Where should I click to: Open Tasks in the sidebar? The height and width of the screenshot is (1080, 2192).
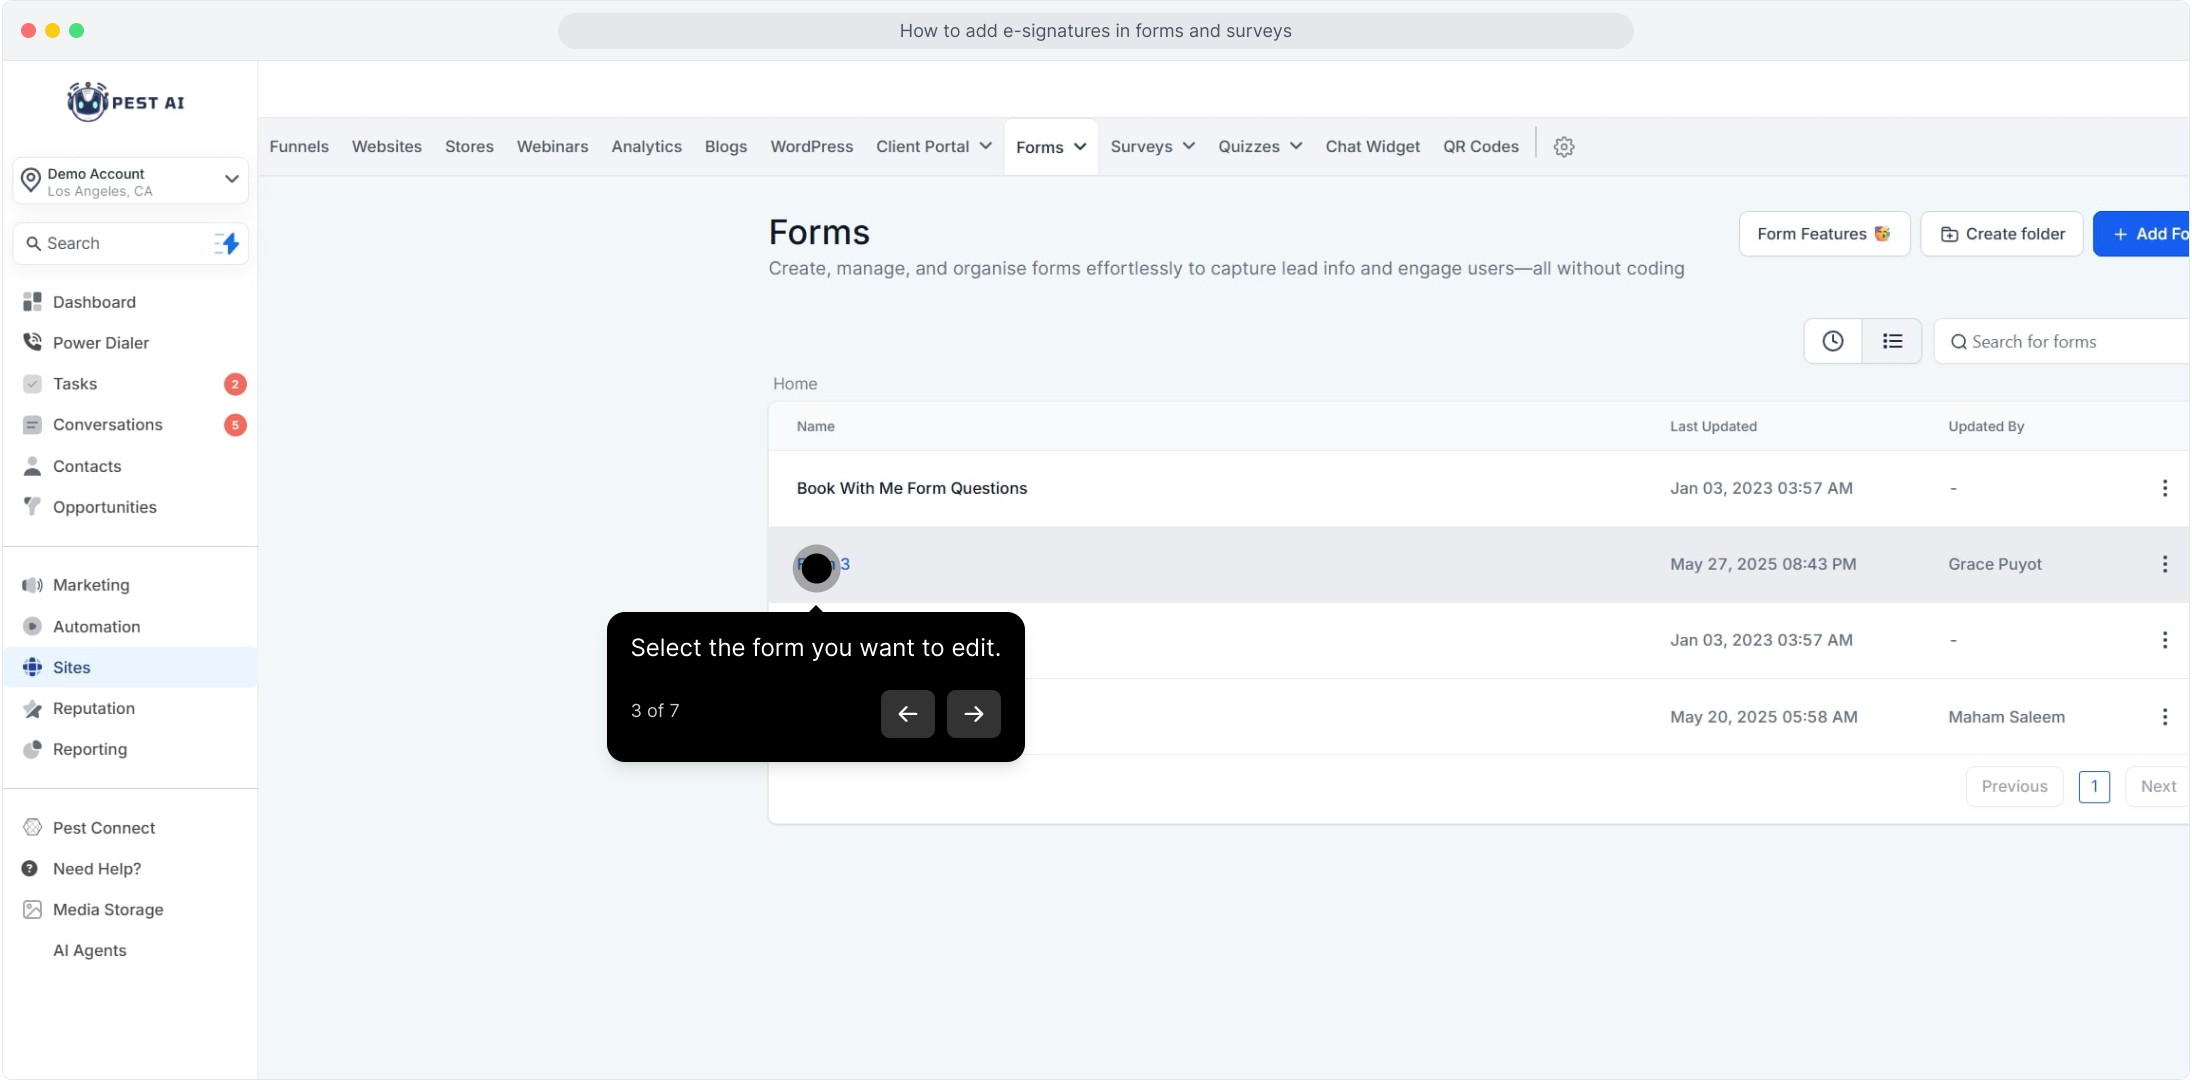pos(75,384)
